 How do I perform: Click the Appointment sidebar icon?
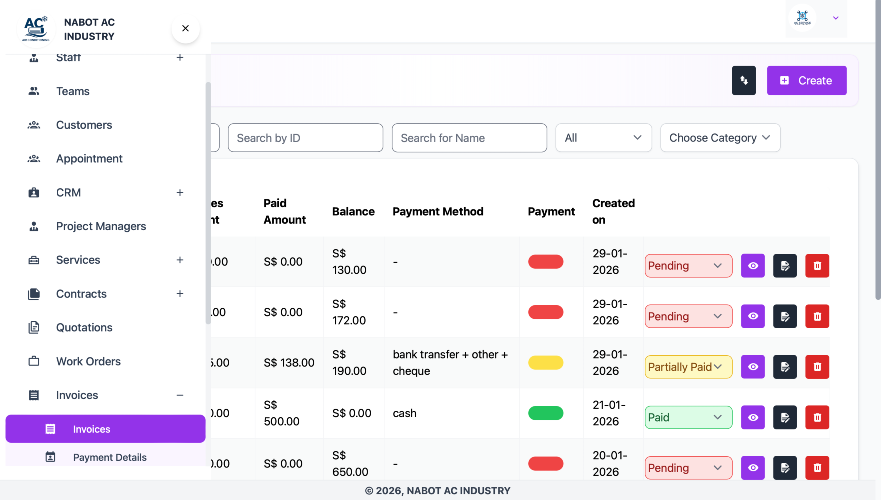(x=34, y=158)
